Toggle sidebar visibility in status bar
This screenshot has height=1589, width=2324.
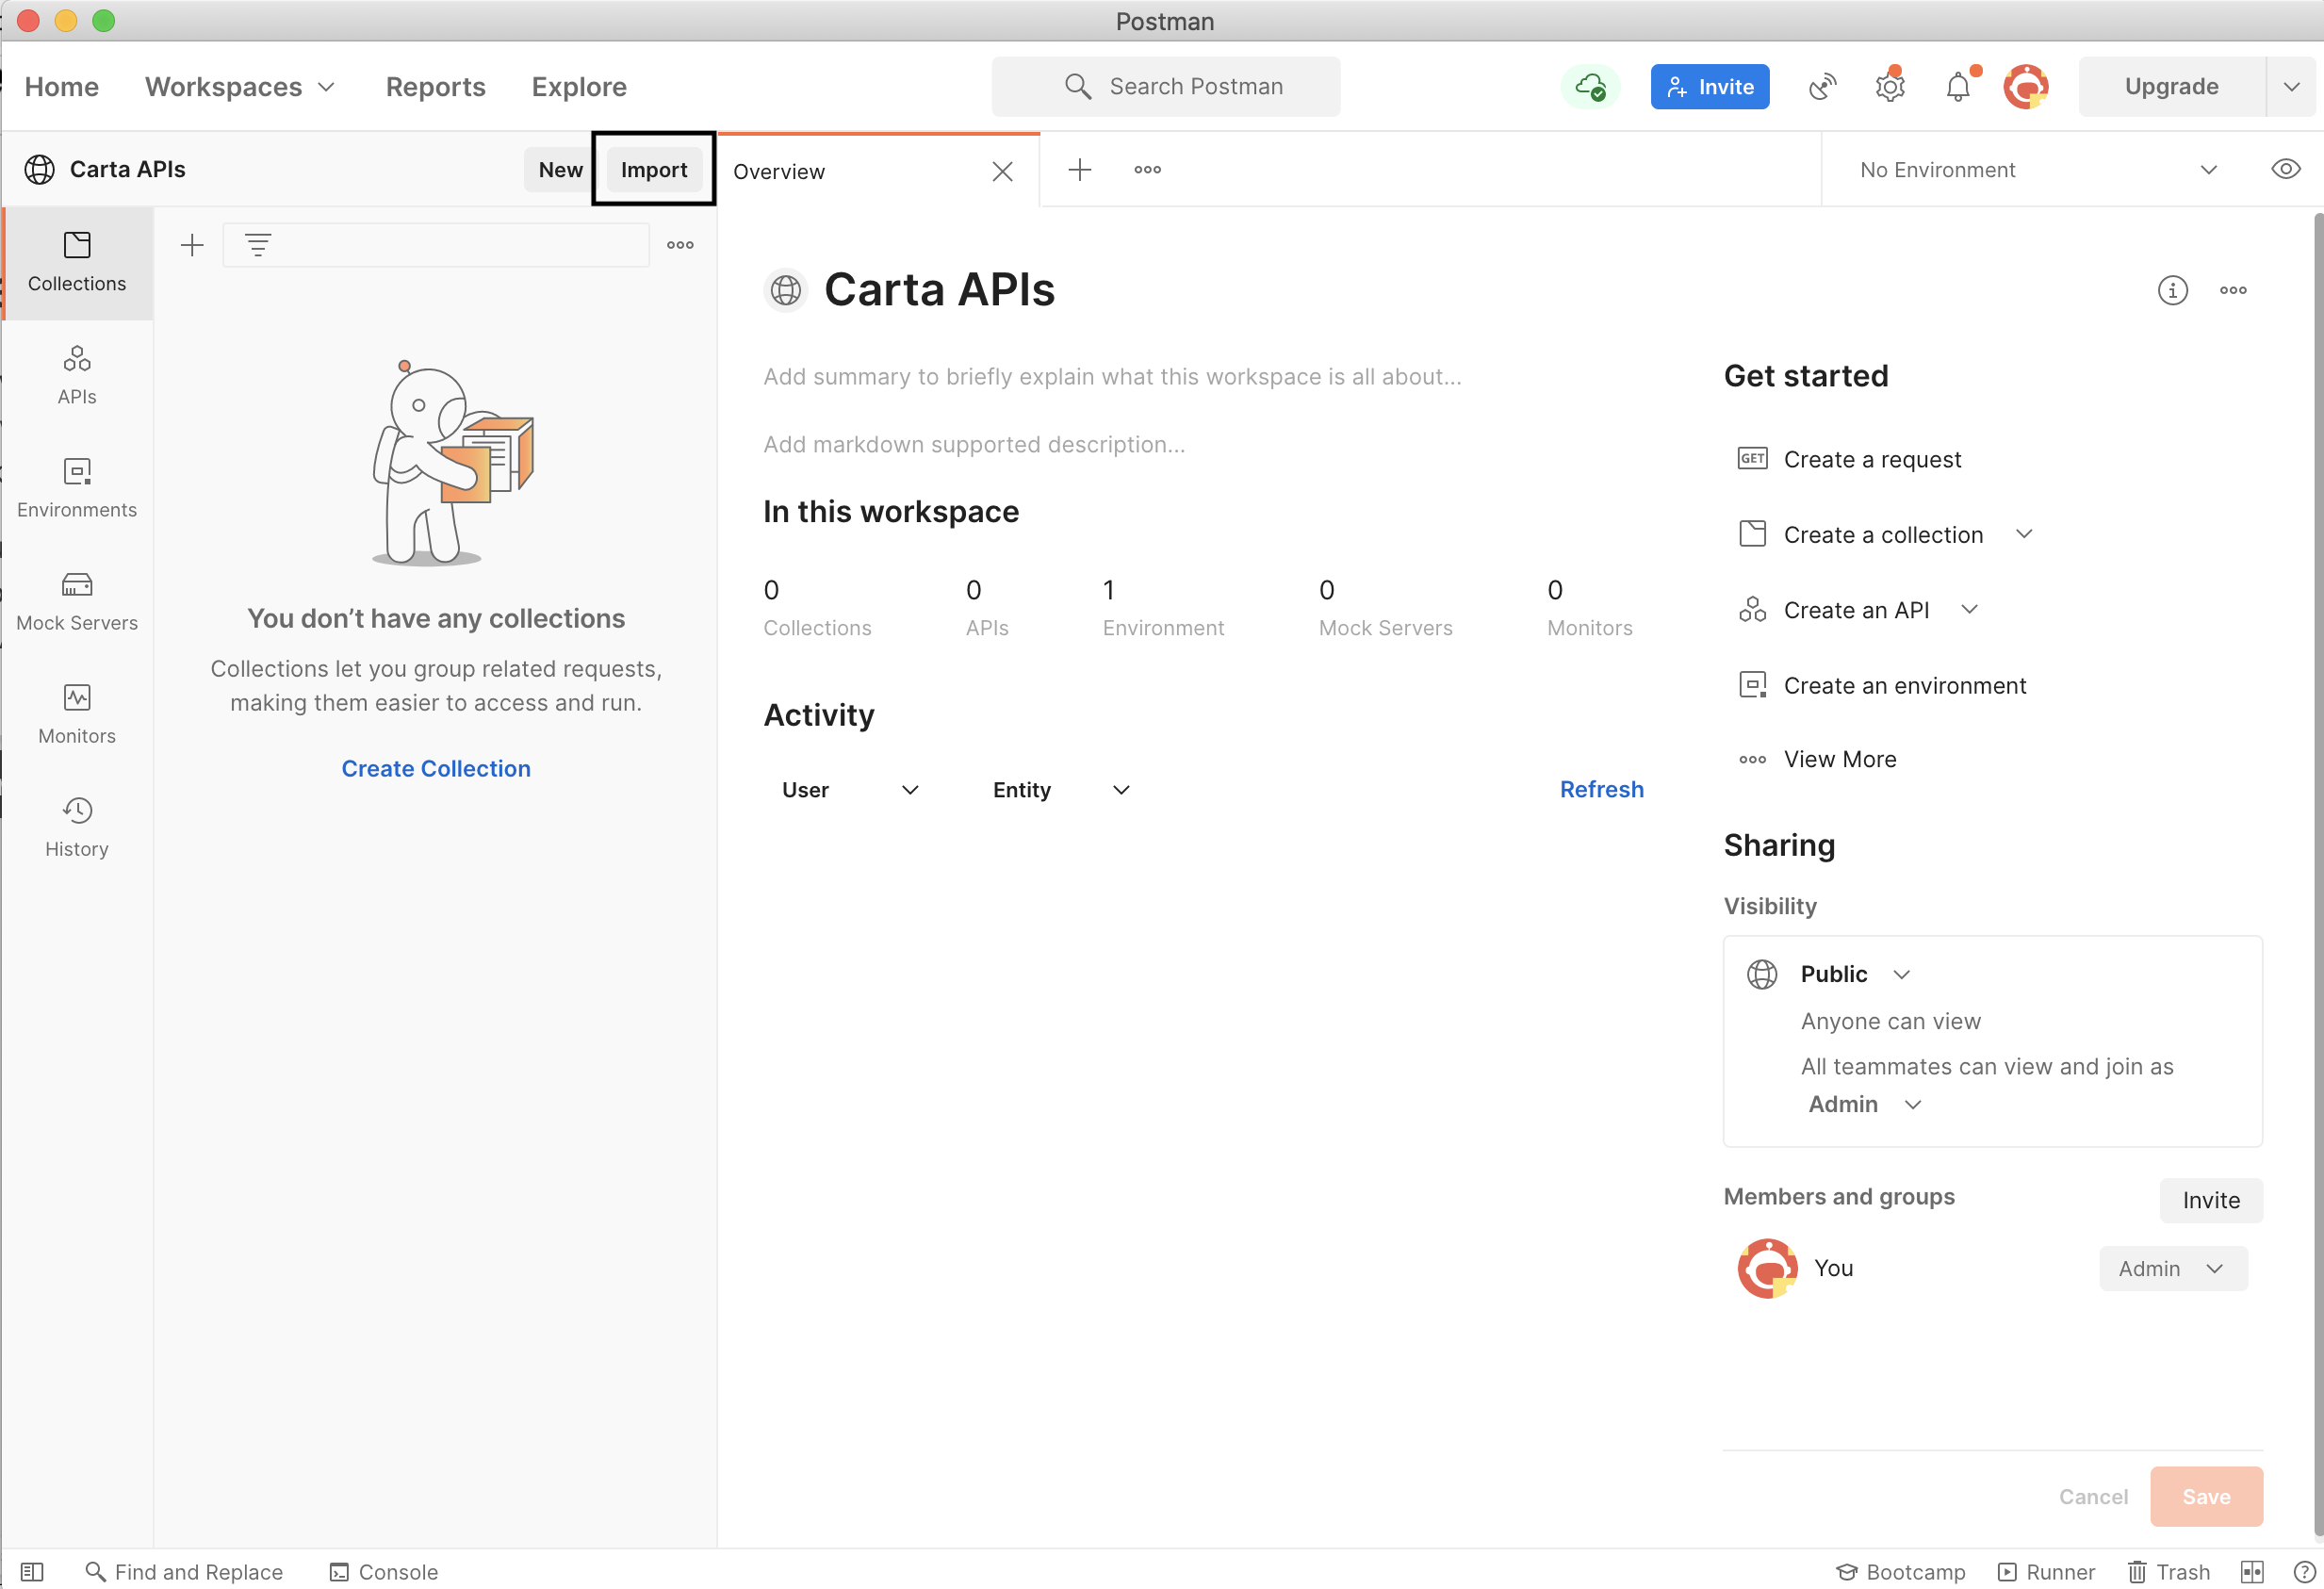click(x=32, y=1572)
